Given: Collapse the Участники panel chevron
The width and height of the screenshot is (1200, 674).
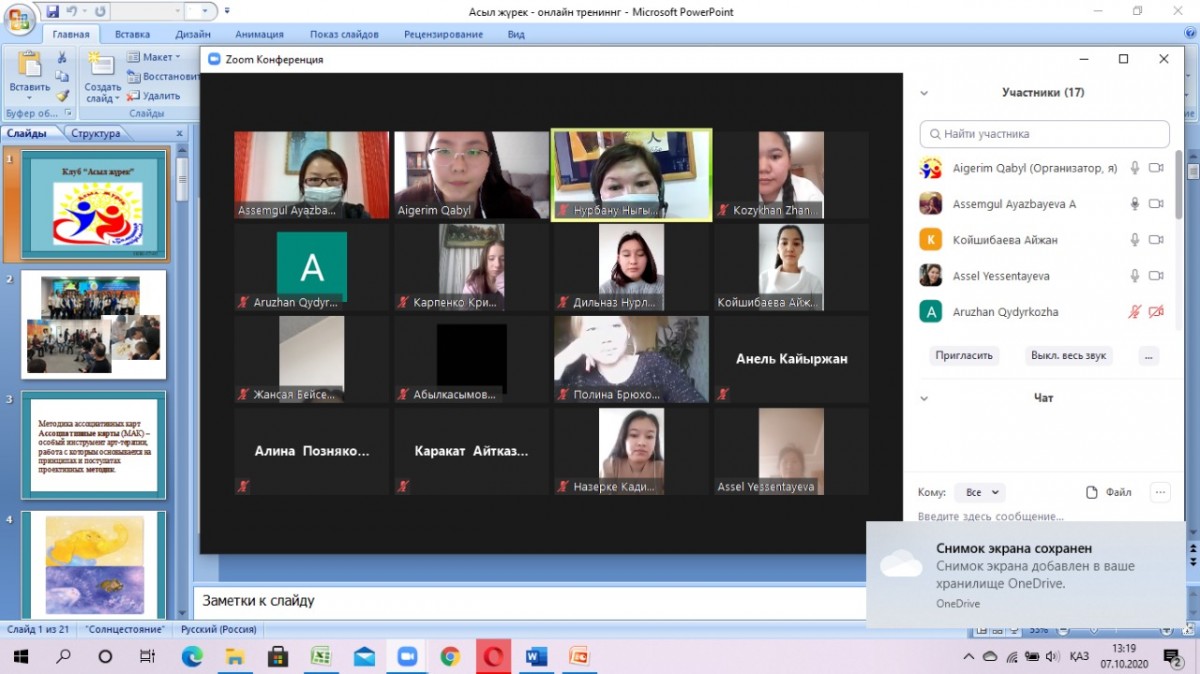Looking at the screenshot, I should (924, 93).
